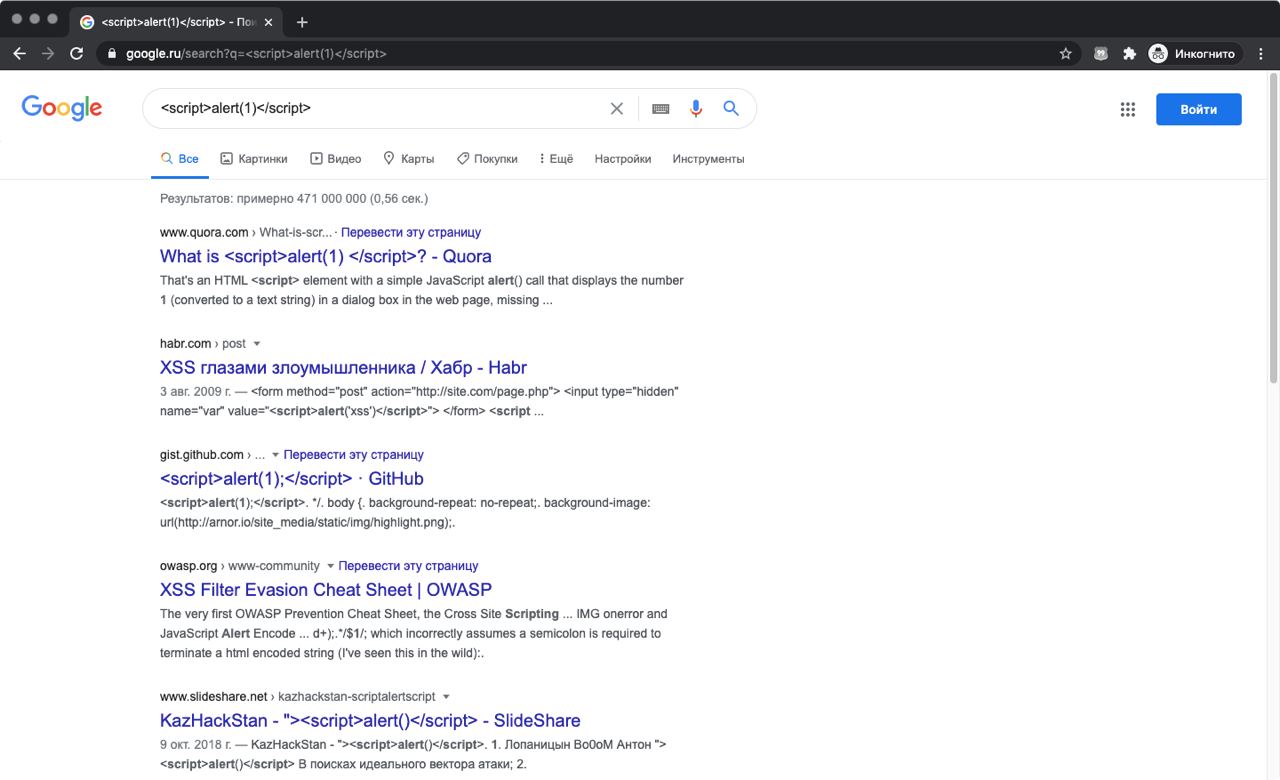Expand the Ещё more menu
The image size is (1280, 780).
pyautogui.click(x=556, y=159)
